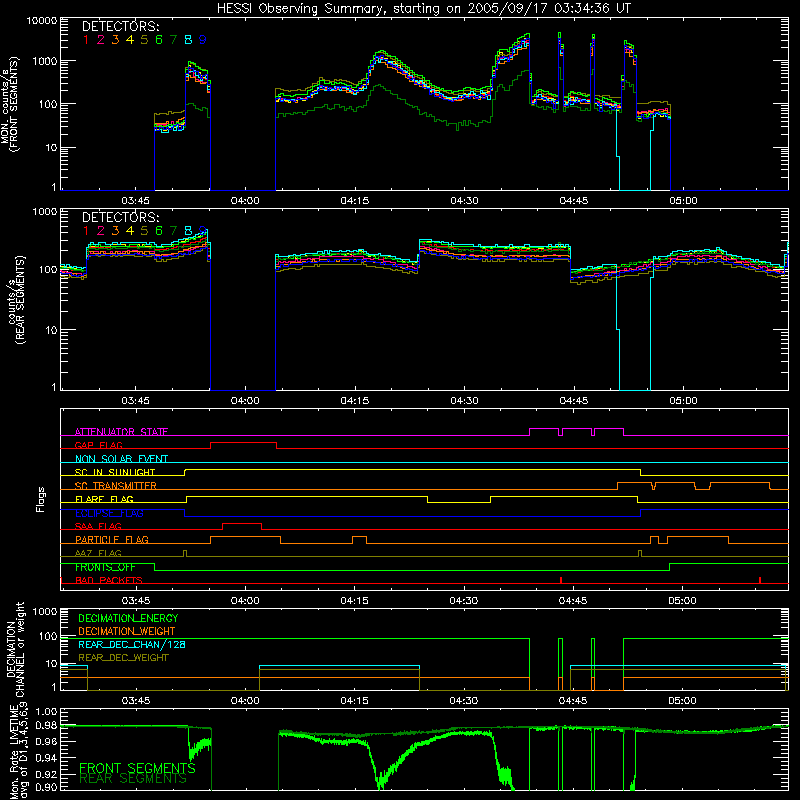Click 04:00 tick under decimation plot

tap(245, 701)
